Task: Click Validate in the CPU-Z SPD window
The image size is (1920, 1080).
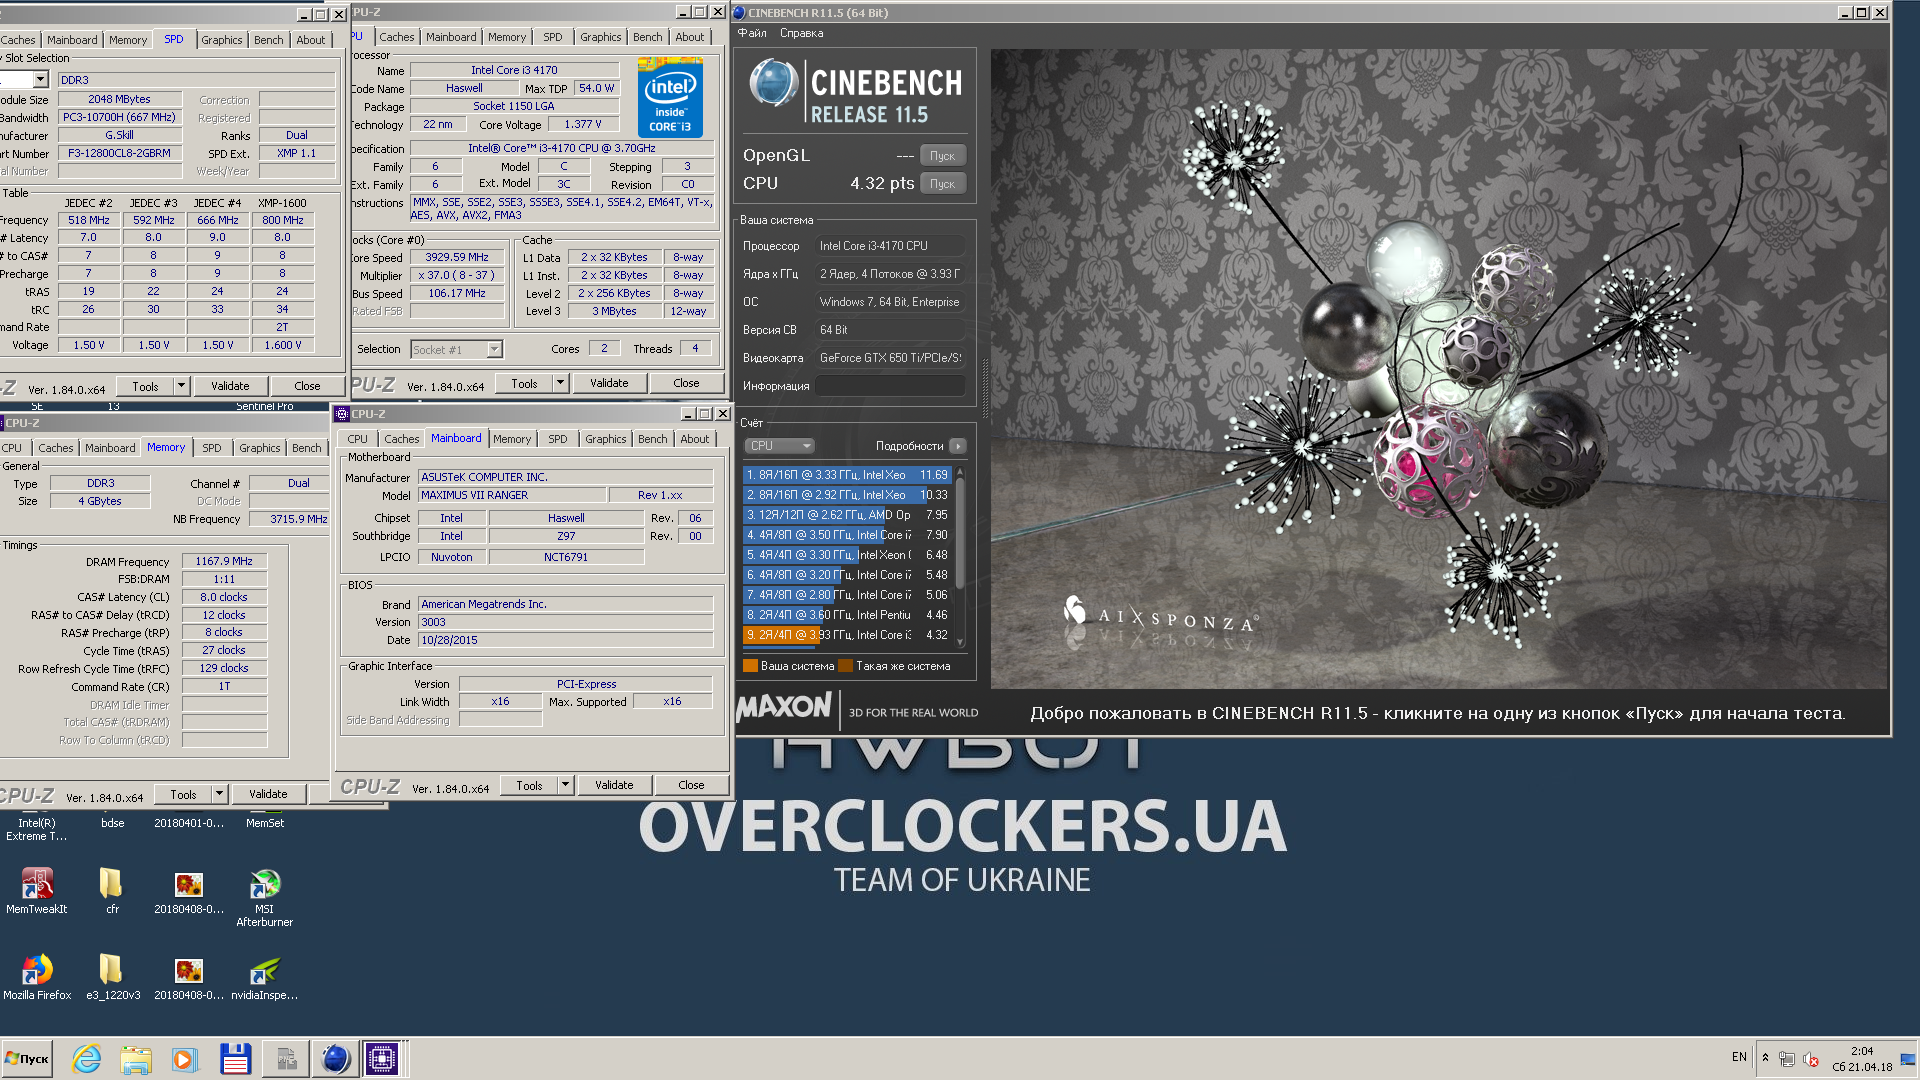Action: point(230,385)
